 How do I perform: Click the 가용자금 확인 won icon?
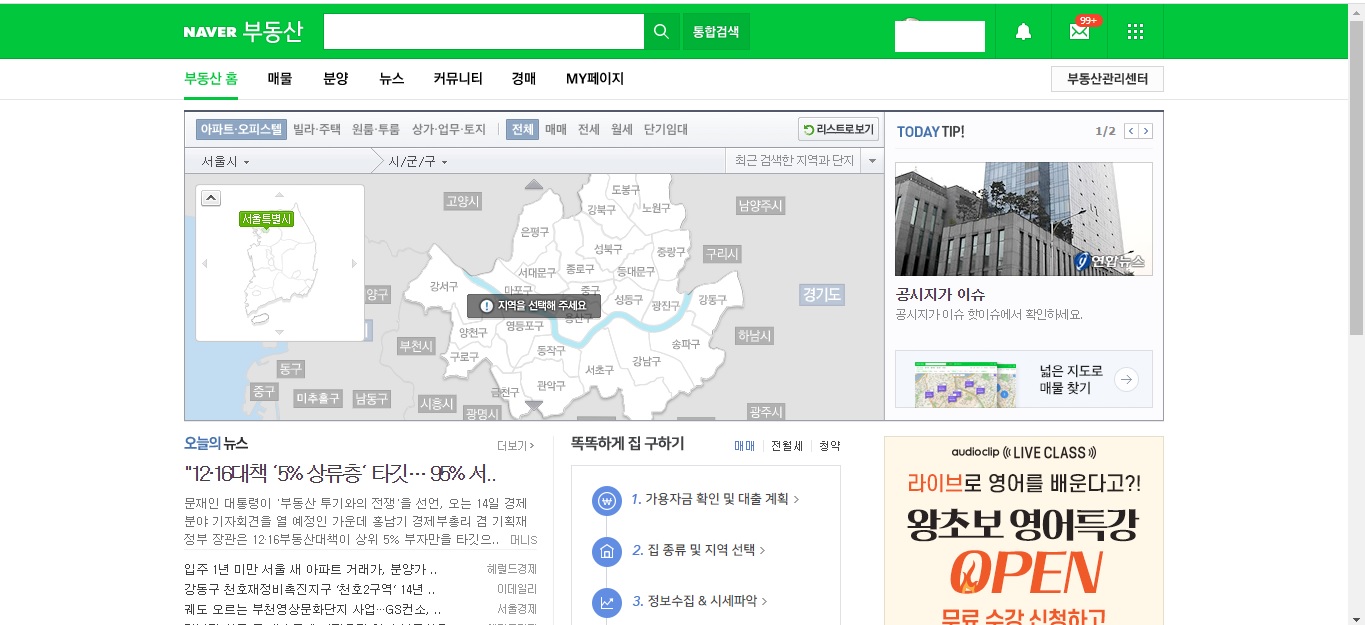(606, 500)
